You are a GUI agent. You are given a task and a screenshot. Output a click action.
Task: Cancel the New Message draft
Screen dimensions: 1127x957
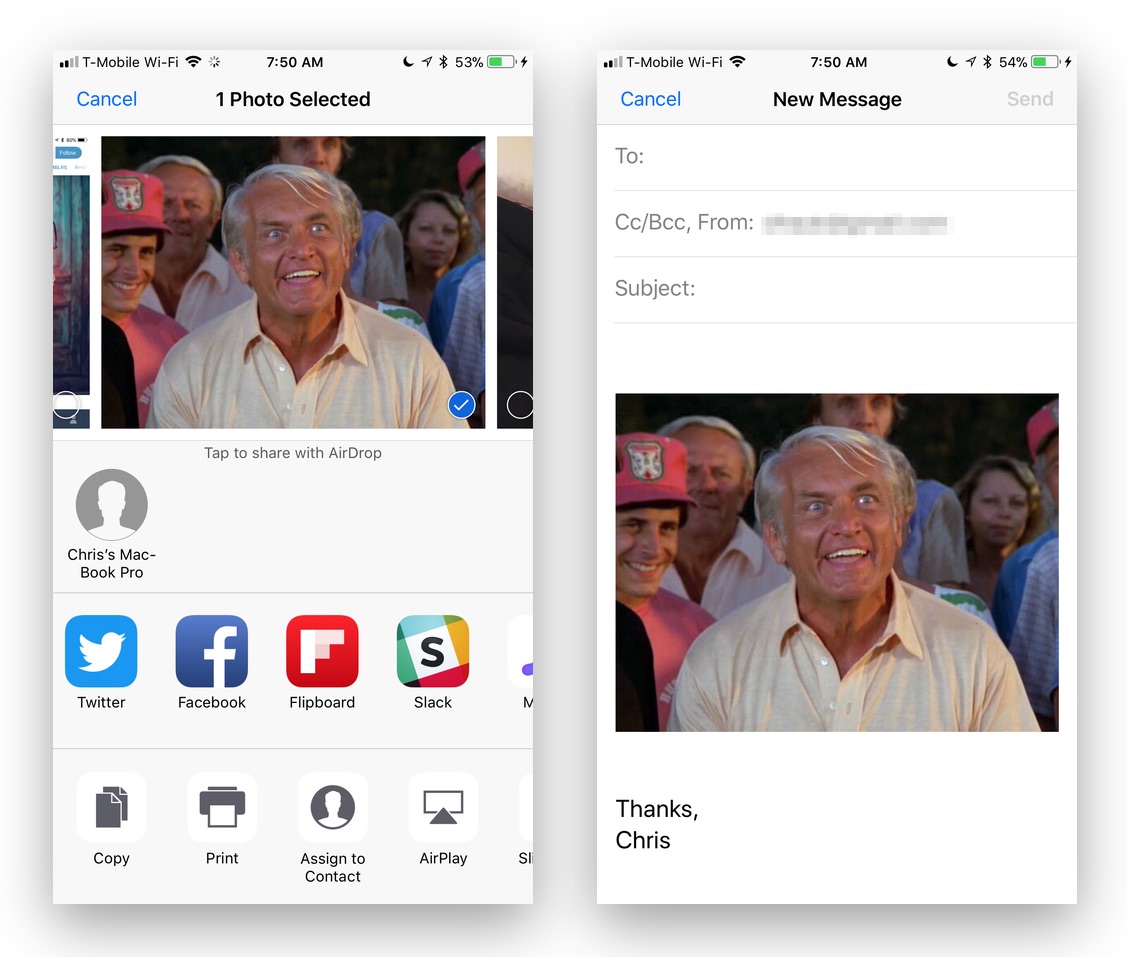click(x=651, y=99)
